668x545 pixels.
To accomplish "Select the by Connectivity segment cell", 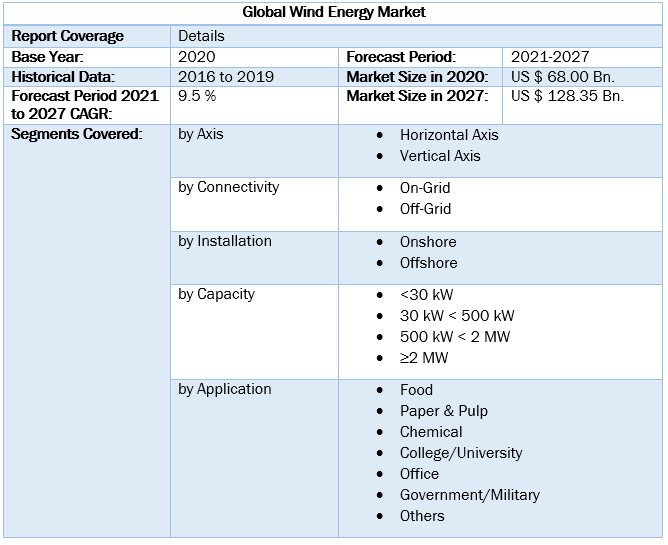I will (228, 187).
